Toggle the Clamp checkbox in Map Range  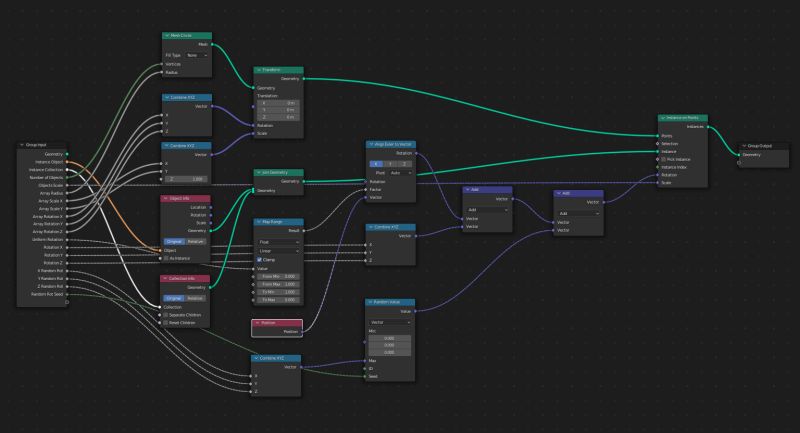click(x=260, y=260)
